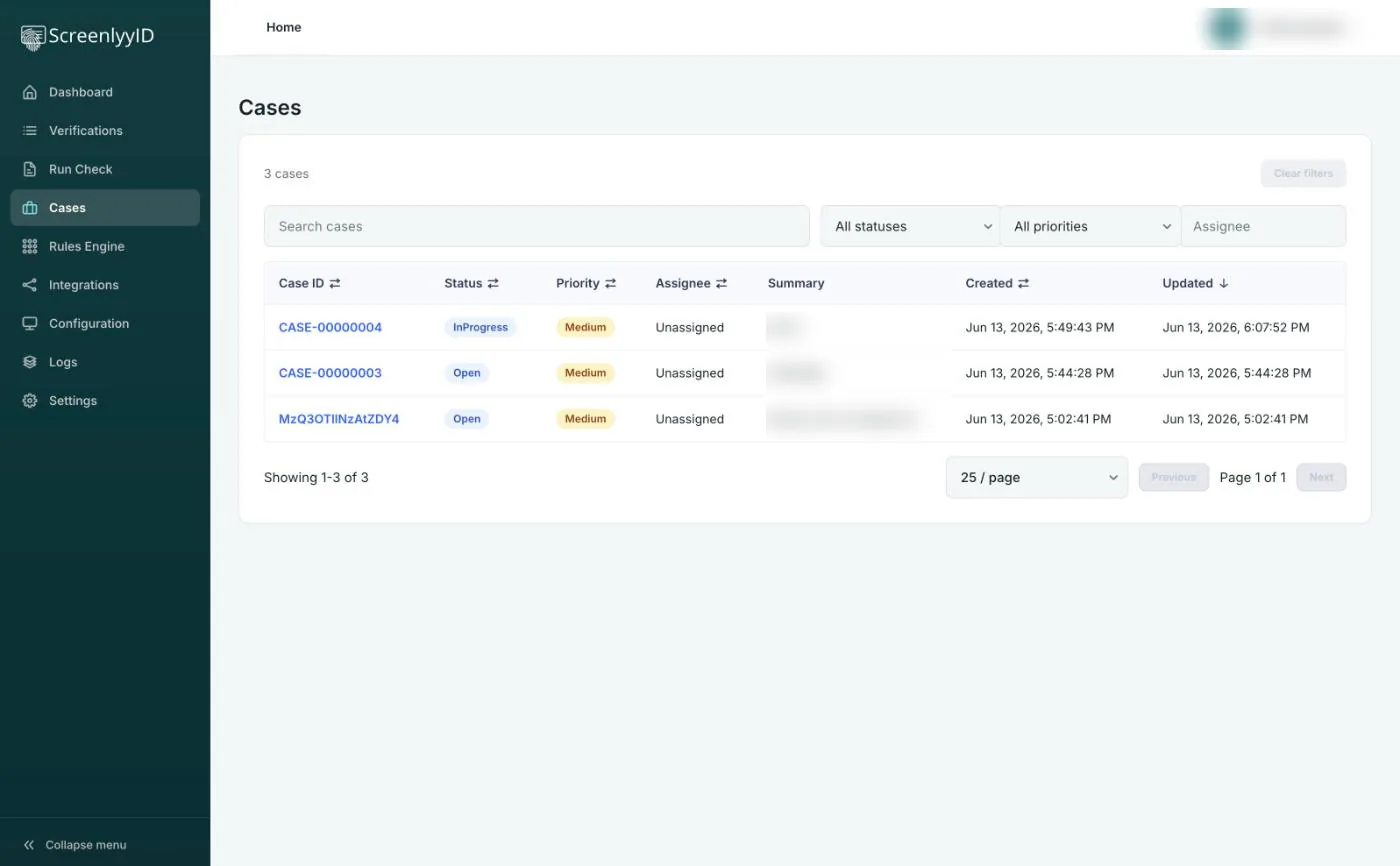Click the Clear filters button
This screenshot has width=1400, height=866.
tap(1303, 174)
